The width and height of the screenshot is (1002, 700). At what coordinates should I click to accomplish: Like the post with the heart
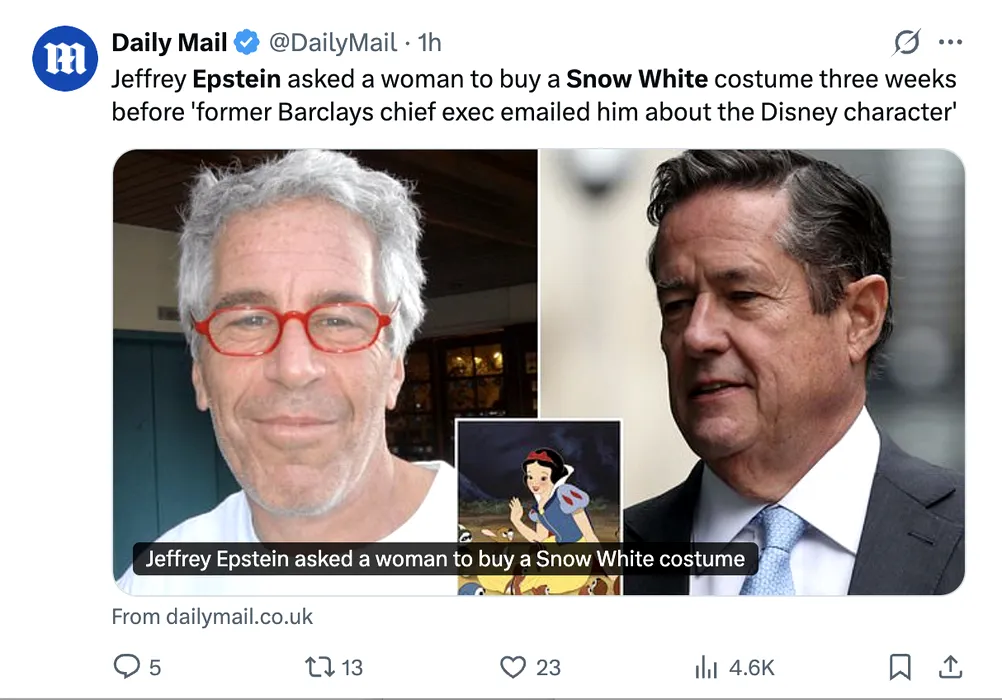(x=513, y=666)
